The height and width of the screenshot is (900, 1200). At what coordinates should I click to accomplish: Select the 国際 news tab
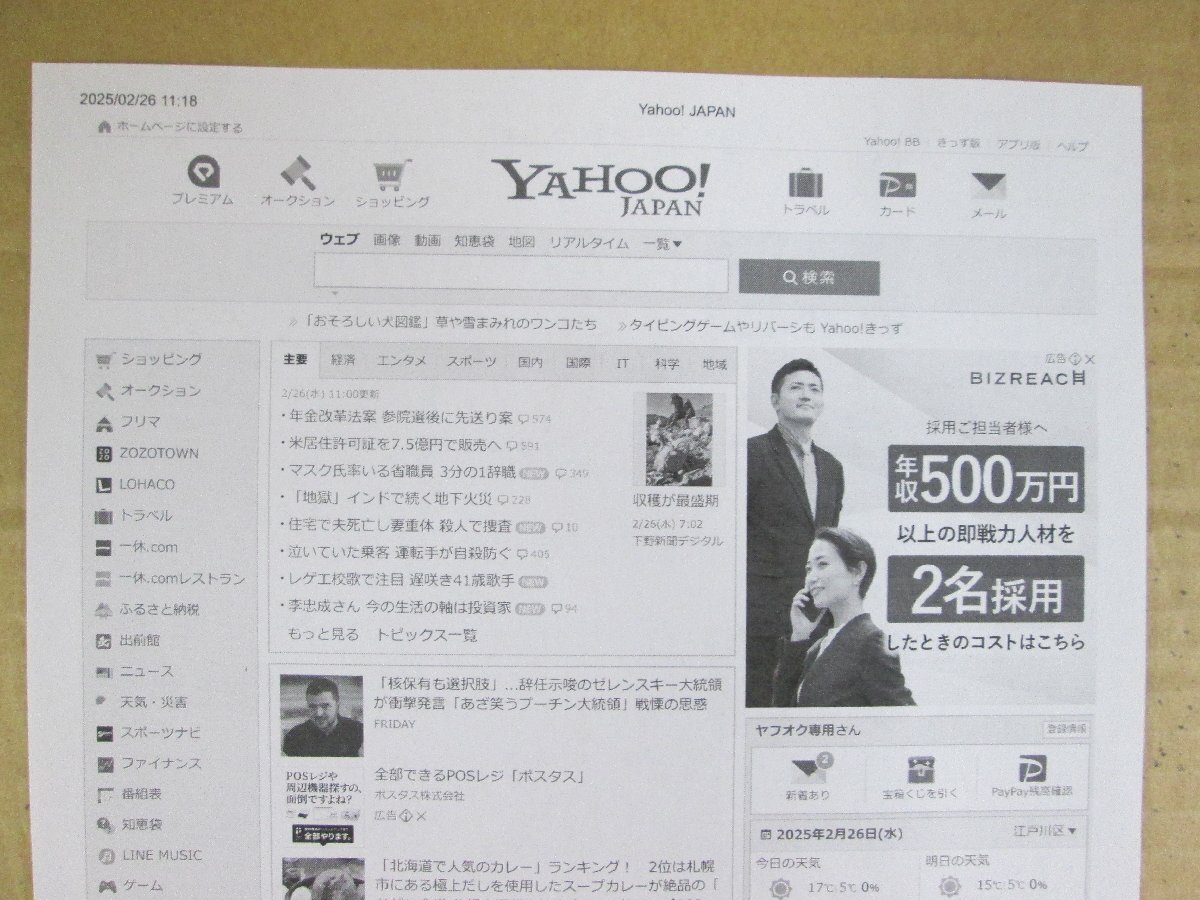point(577,363)
